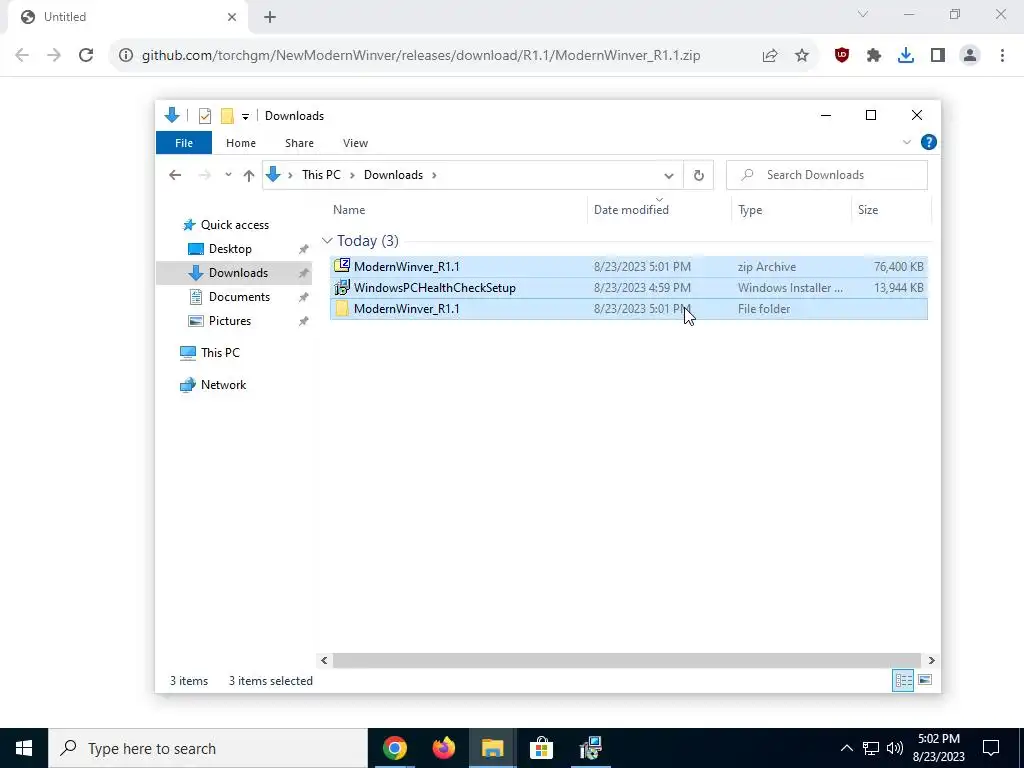The image size is (1024, 768).
Task: Bookmark this page with star icon
Action: [802, 56]
